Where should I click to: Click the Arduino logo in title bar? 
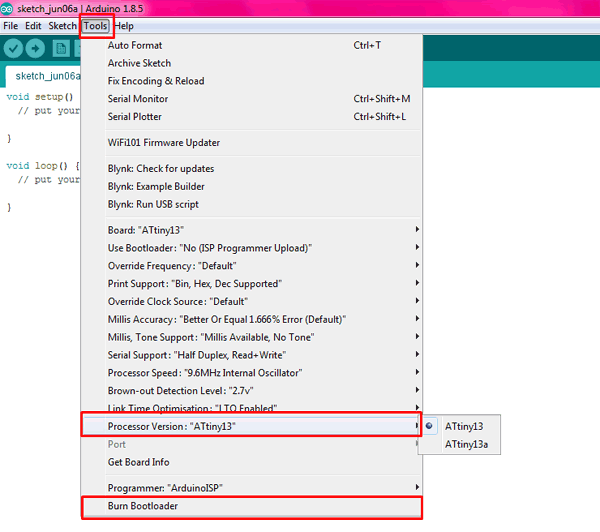coord(7,8)
